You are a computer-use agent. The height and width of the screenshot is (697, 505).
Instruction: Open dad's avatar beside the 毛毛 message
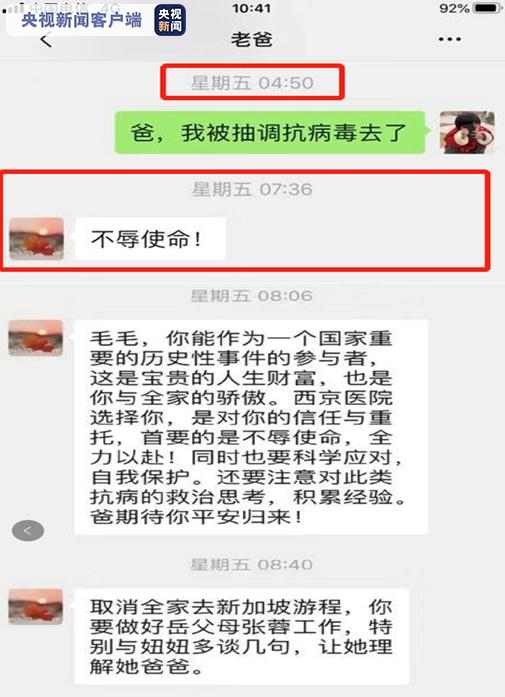36,338
